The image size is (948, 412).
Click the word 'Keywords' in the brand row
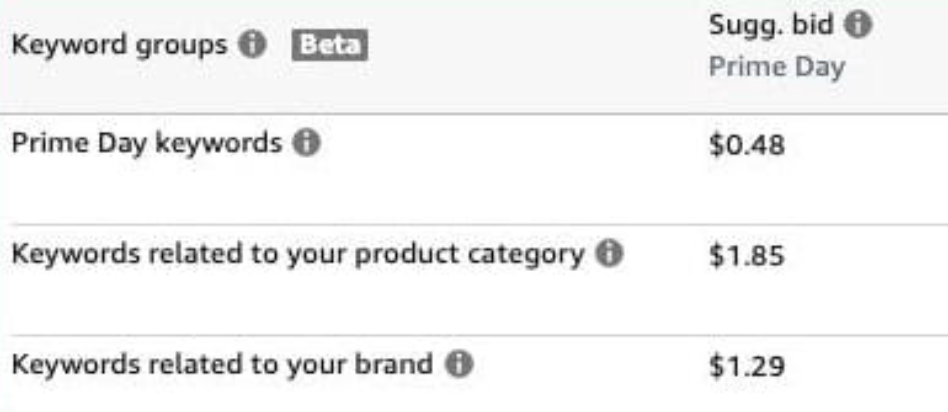(56, 364)
